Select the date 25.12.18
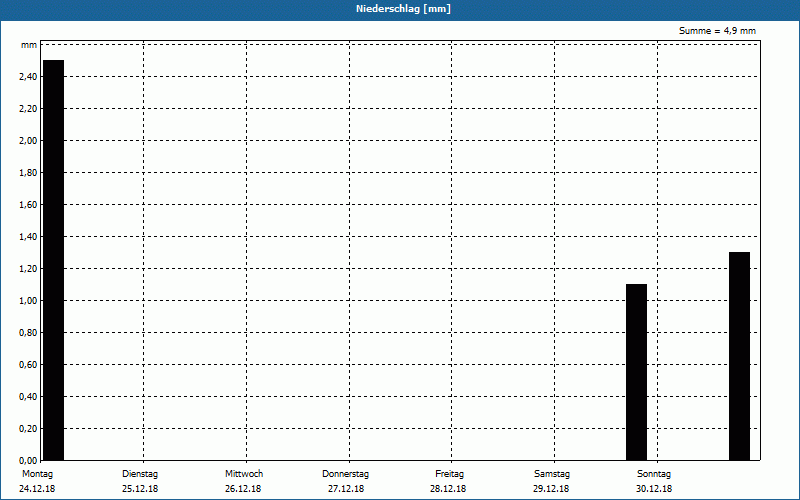Image resolution: width=800 pixels, height=500 pixels. click(140, 489)
